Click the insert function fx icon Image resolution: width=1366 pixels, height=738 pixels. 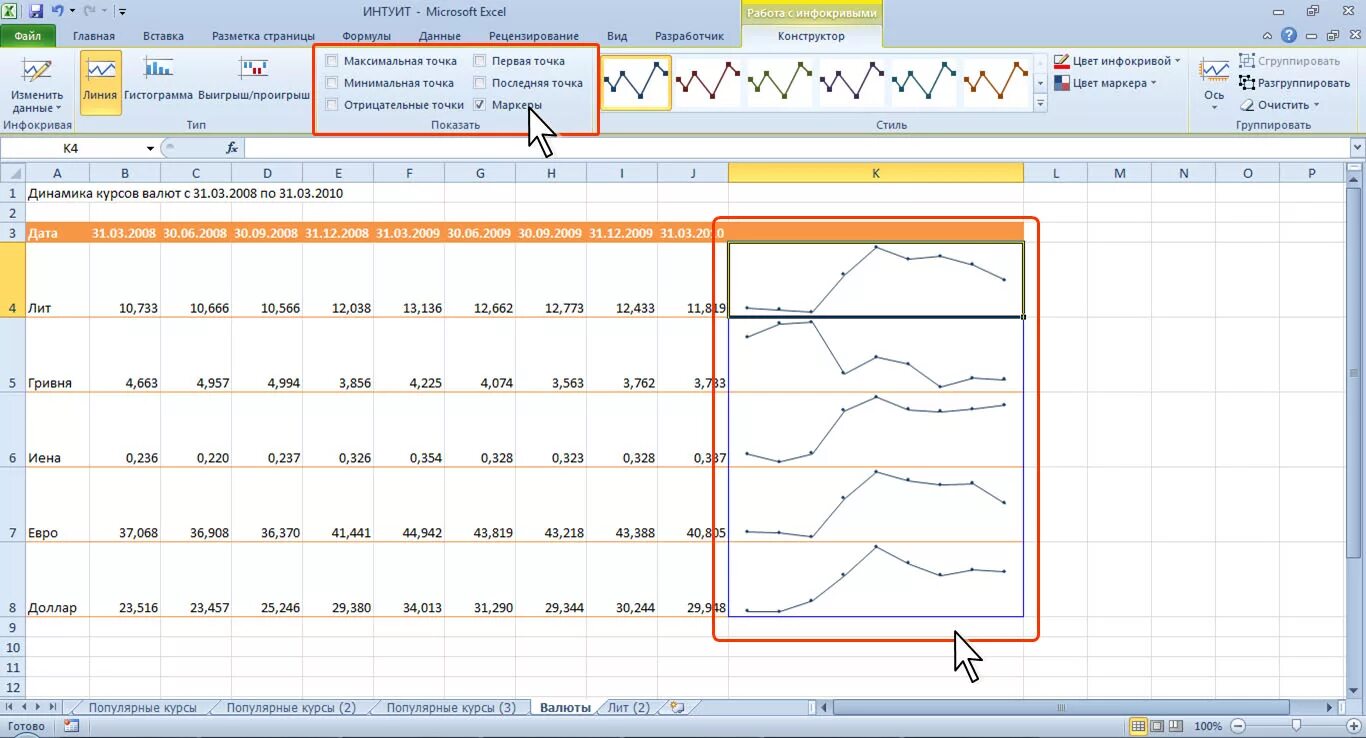tap(231, 148)
